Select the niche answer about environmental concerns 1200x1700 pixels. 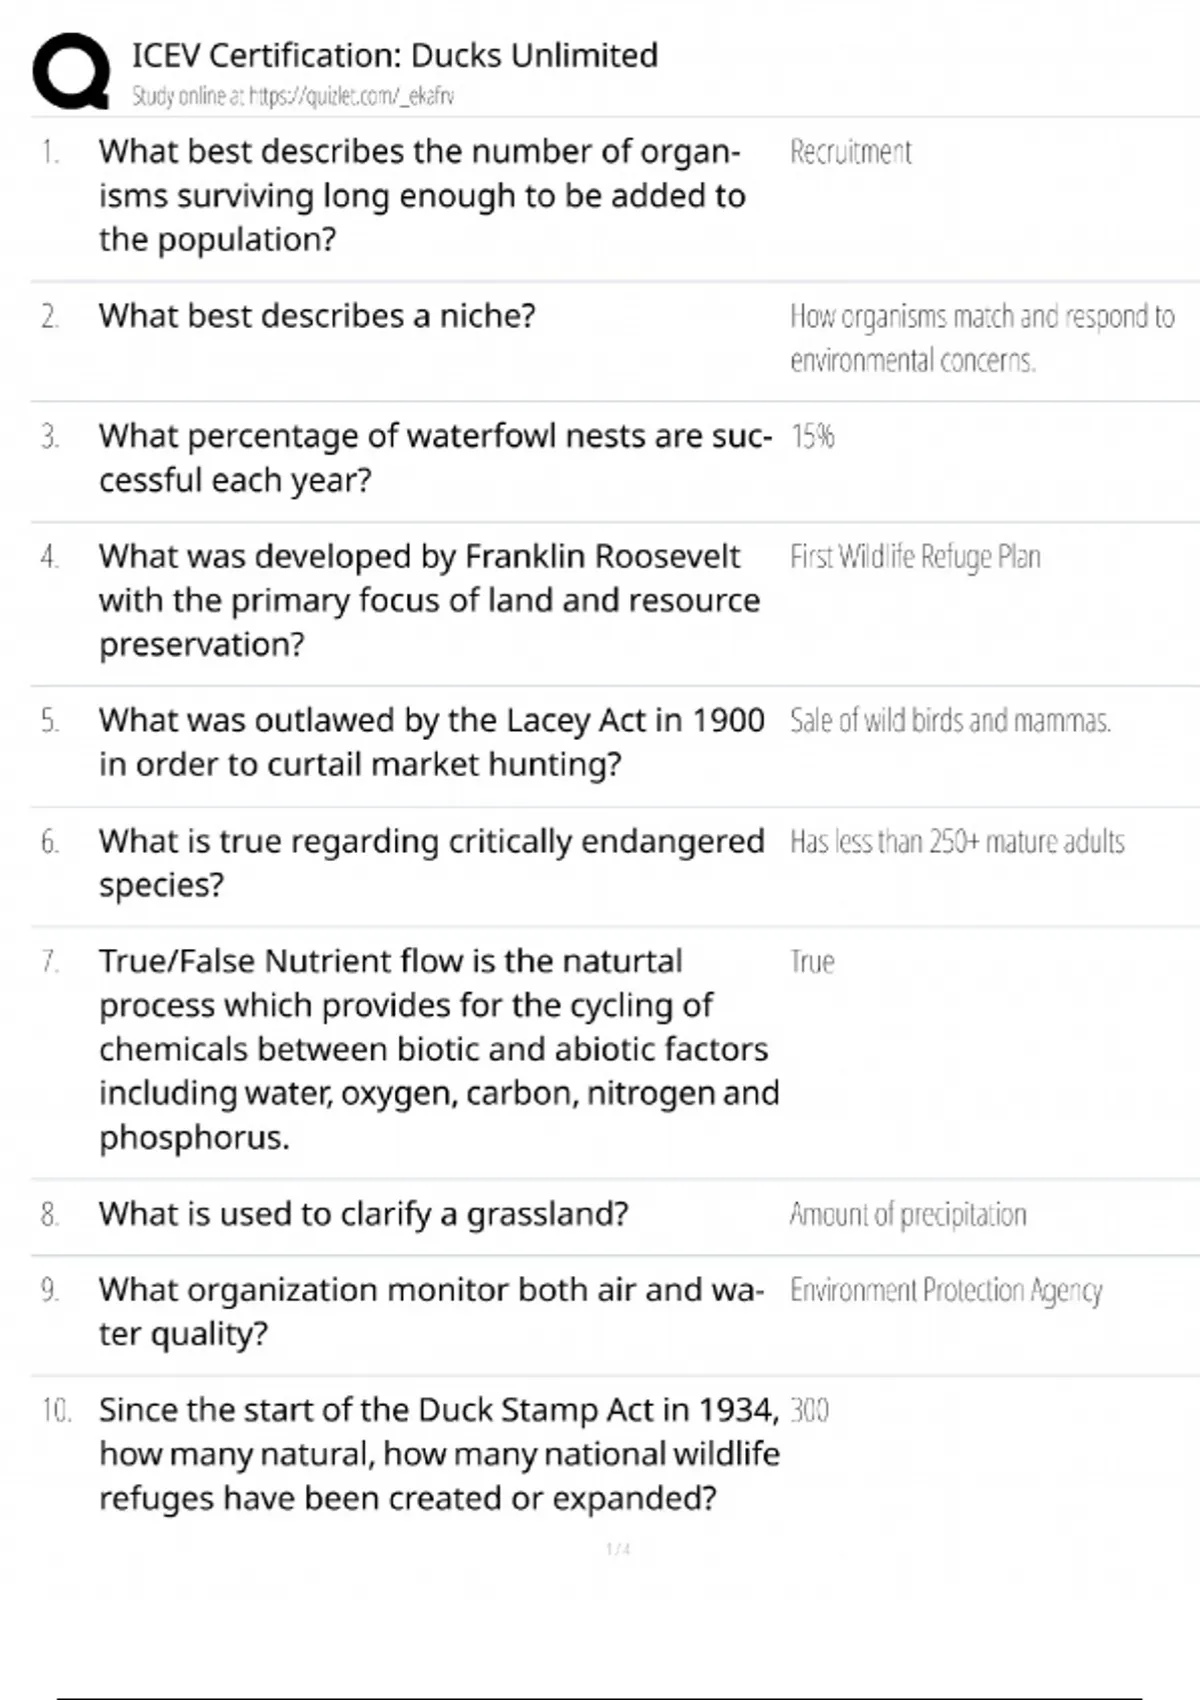point(981,338)
